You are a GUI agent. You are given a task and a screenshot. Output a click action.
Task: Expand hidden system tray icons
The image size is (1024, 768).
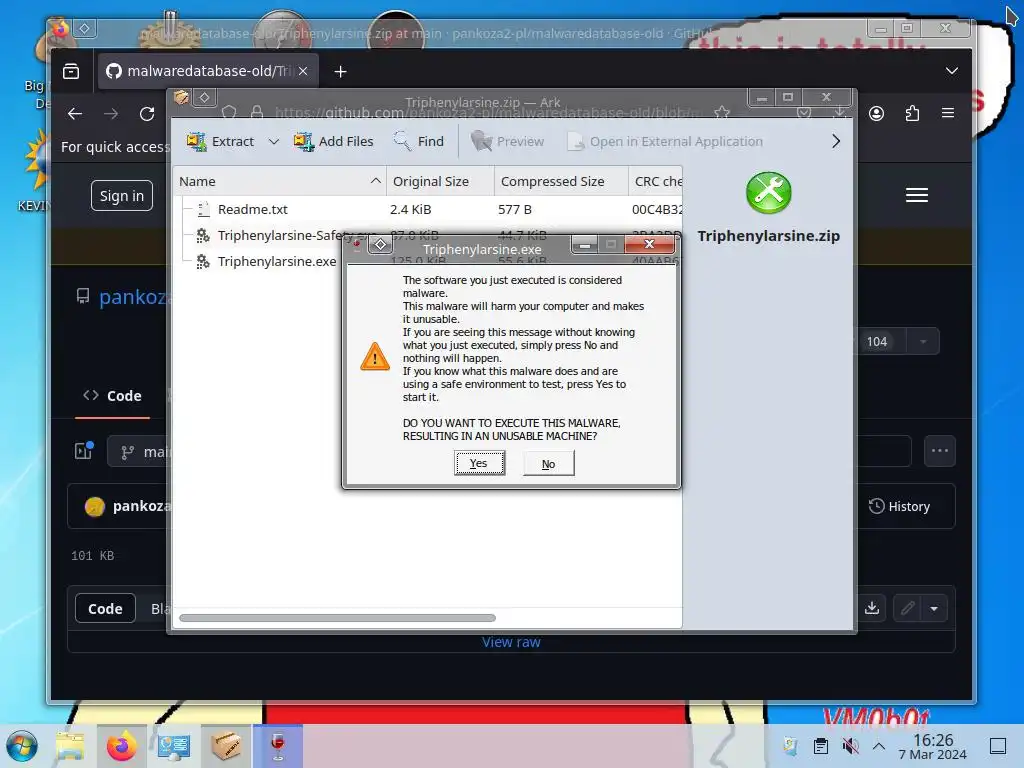coord(879,745)
